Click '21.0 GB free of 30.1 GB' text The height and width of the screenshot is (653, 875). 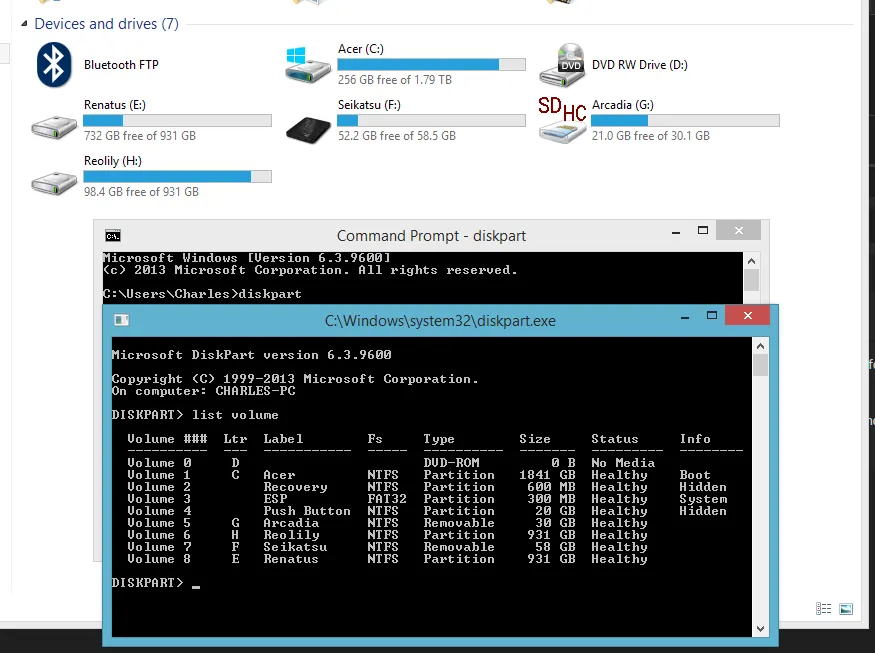coord(651,136)
